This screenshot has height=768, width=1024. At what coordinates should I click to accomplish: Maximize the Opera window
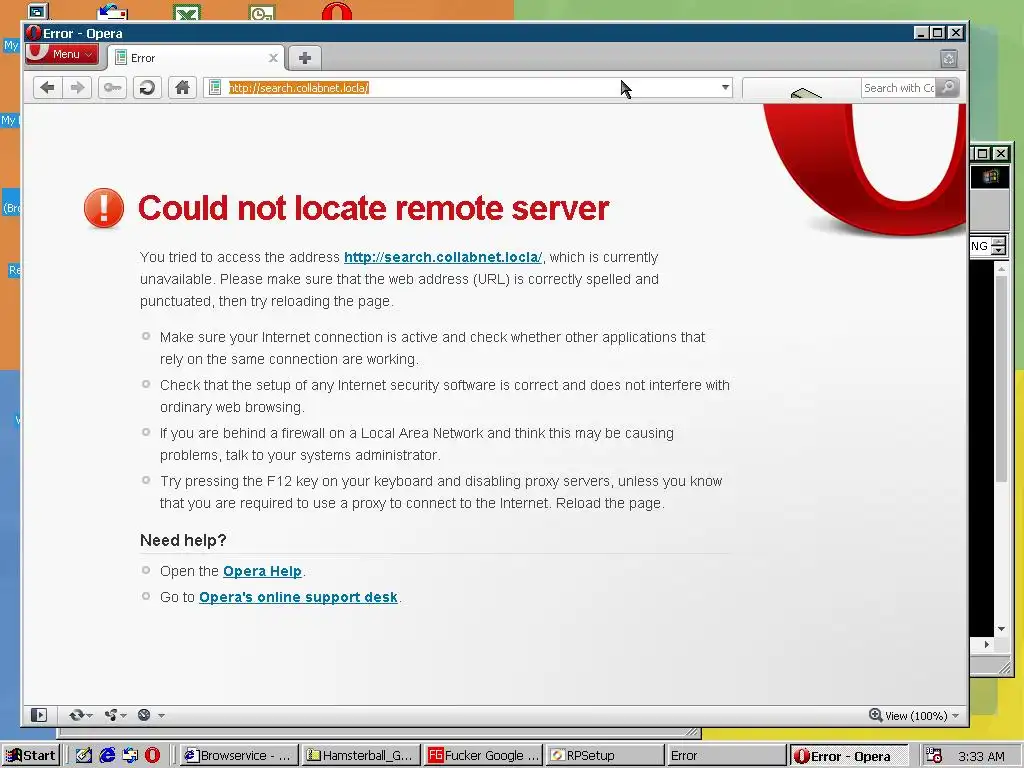point(938,33)
